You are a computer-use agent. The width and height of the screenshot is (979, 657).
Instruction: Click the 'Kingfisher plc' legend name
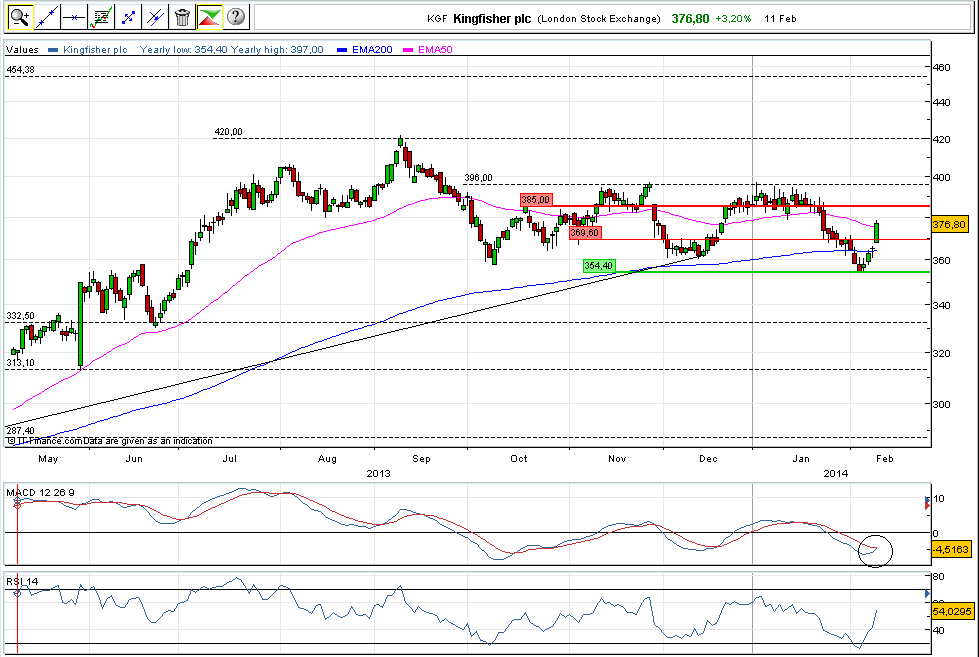point(95,50)
